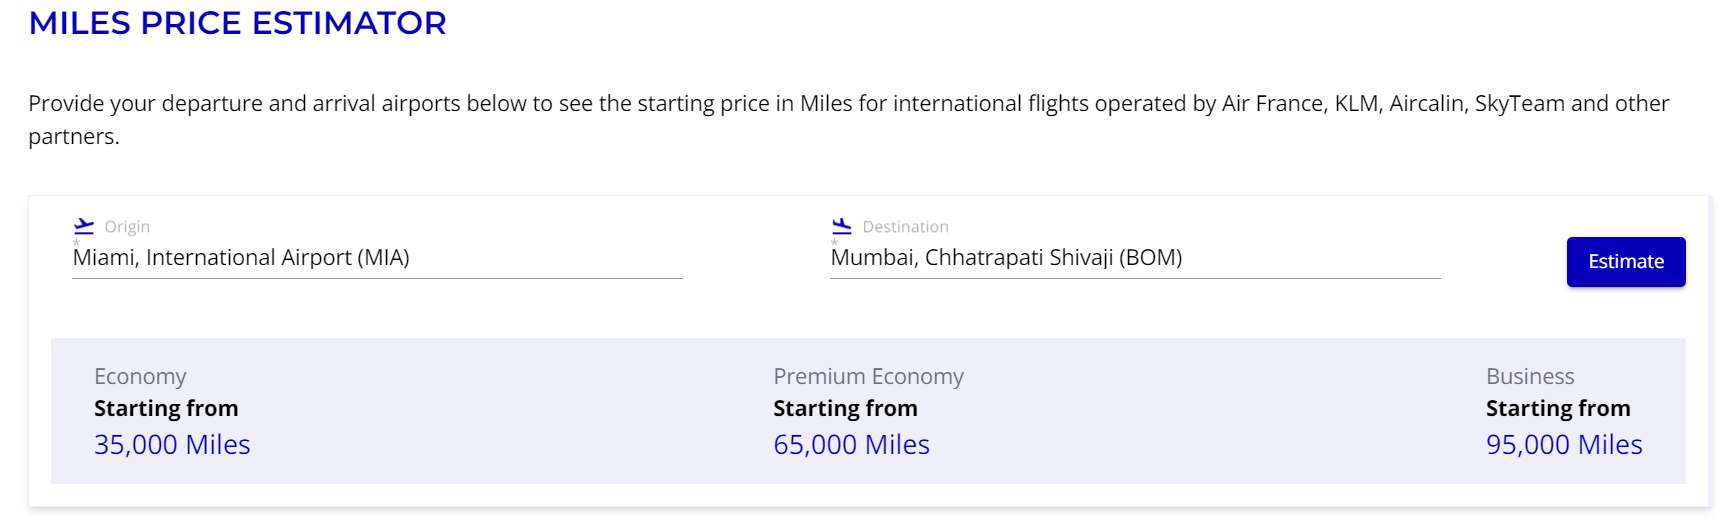
Task: Click the Destination field label
Action: tap(906, 227)
